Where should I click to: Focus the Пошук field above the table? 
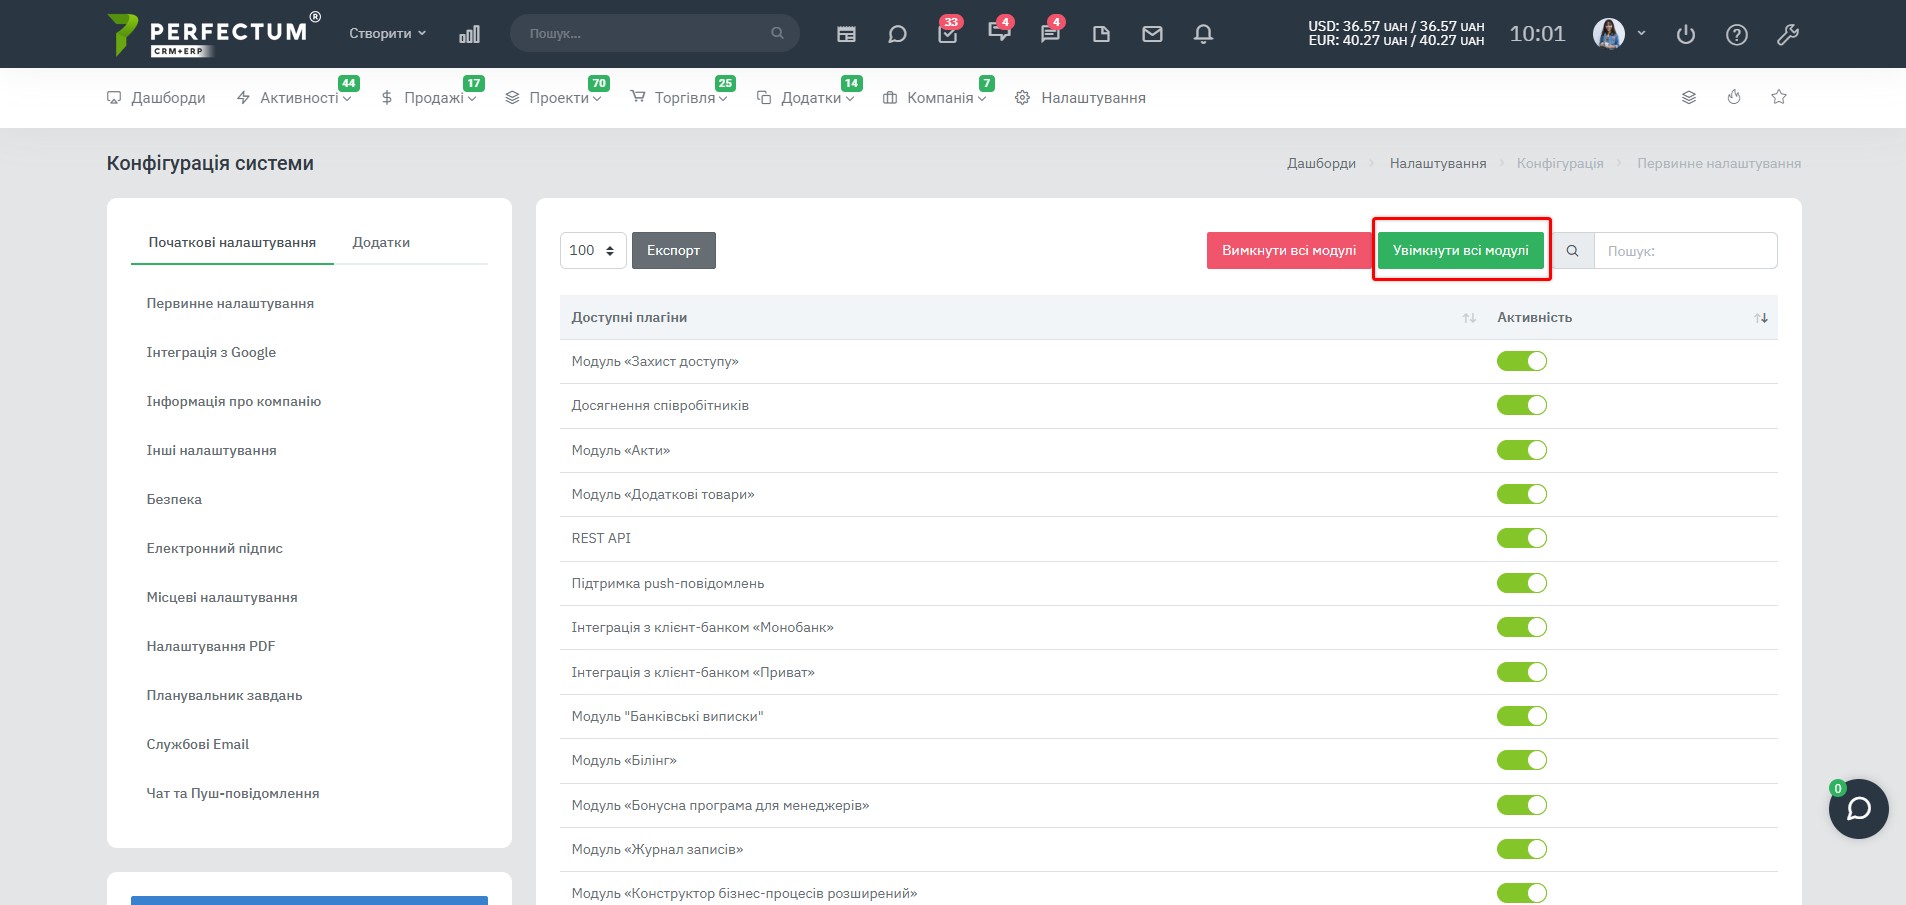click(1685, 251)
